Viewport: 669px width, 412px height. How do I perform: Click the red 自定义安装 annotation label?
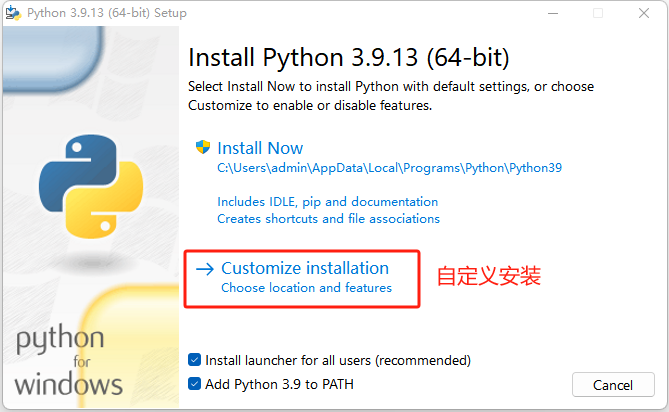click(x=488, y=277)
